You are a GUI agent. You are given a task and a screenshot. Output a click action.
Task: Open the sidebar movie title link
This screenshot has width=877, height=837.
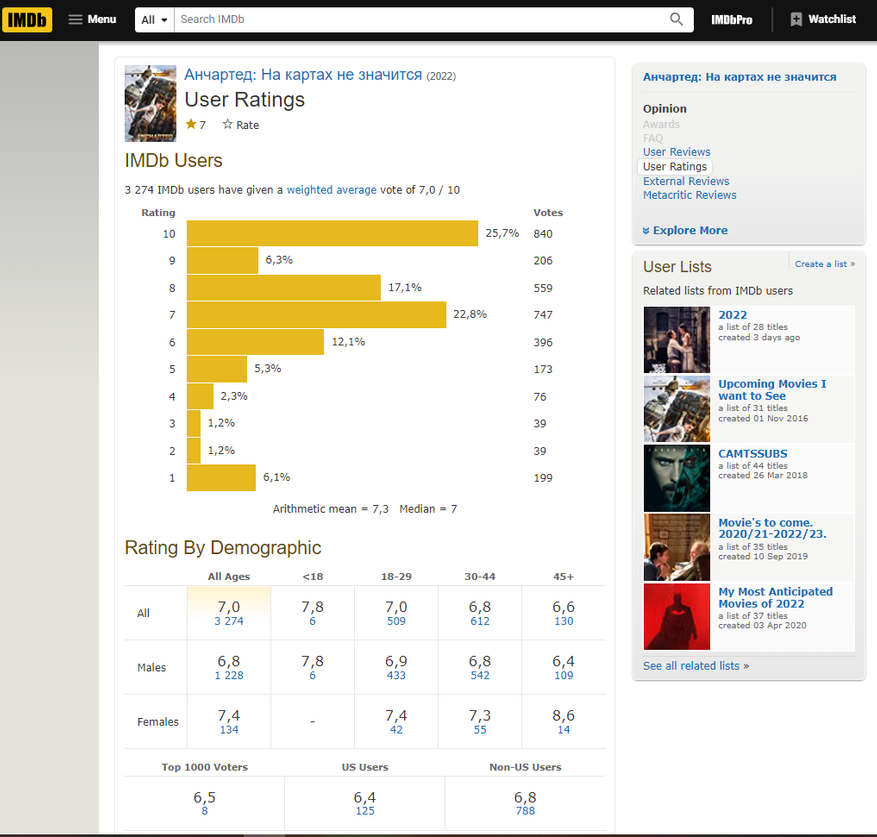(x=739, y=77)
